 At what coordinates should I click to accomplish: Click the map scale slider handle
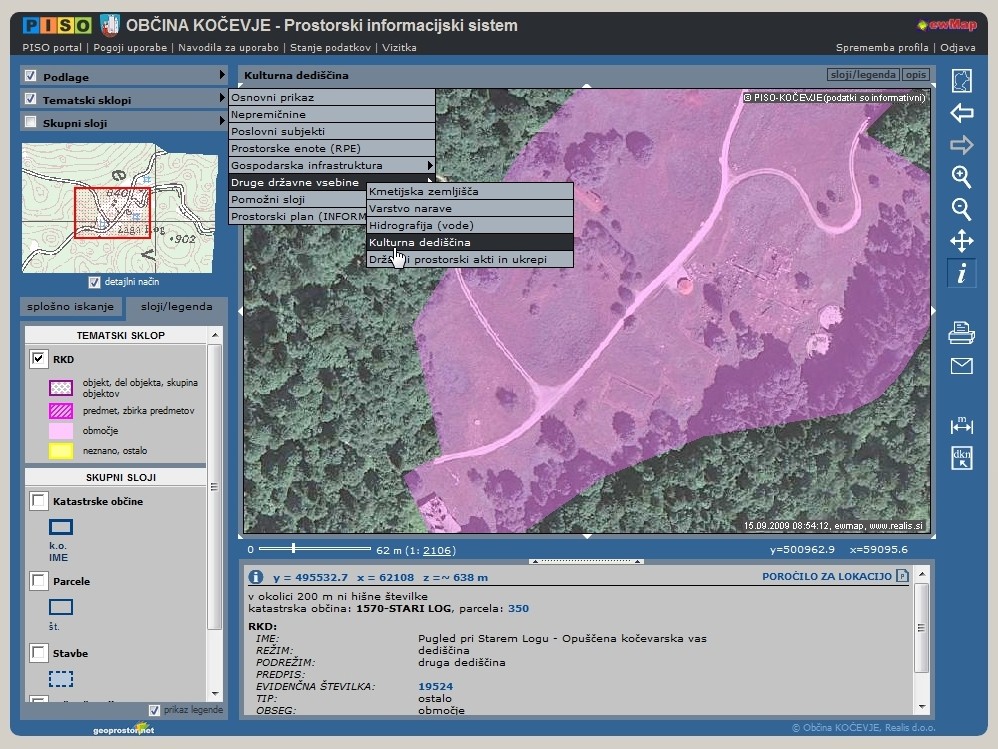tap(293, 548)
